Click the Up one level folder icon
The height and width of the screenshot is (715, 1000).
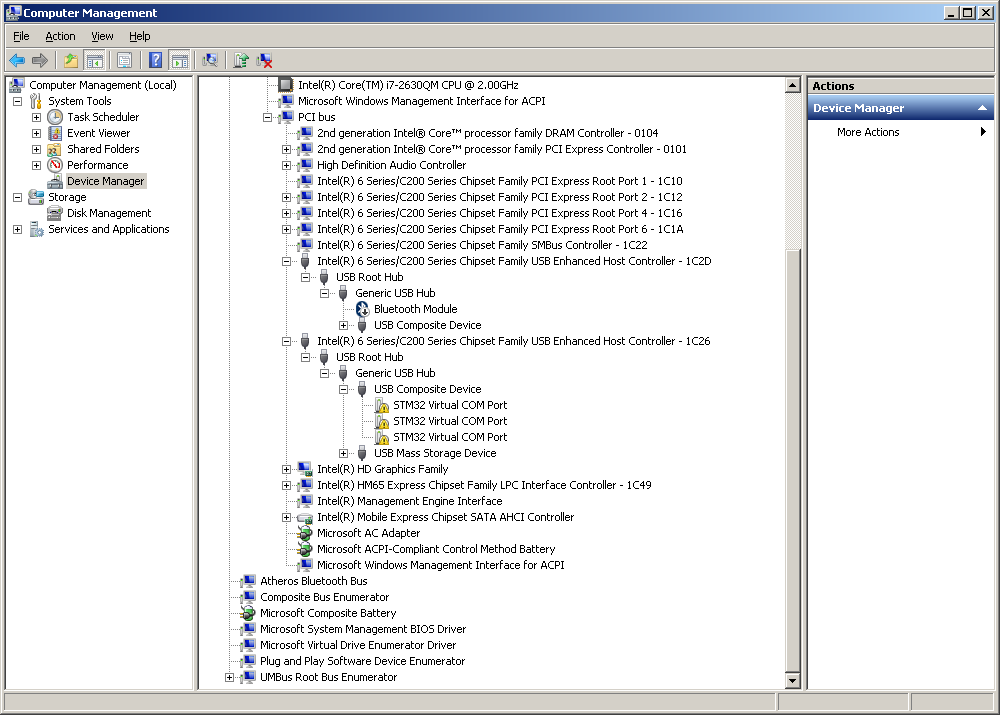pos(71,61)
